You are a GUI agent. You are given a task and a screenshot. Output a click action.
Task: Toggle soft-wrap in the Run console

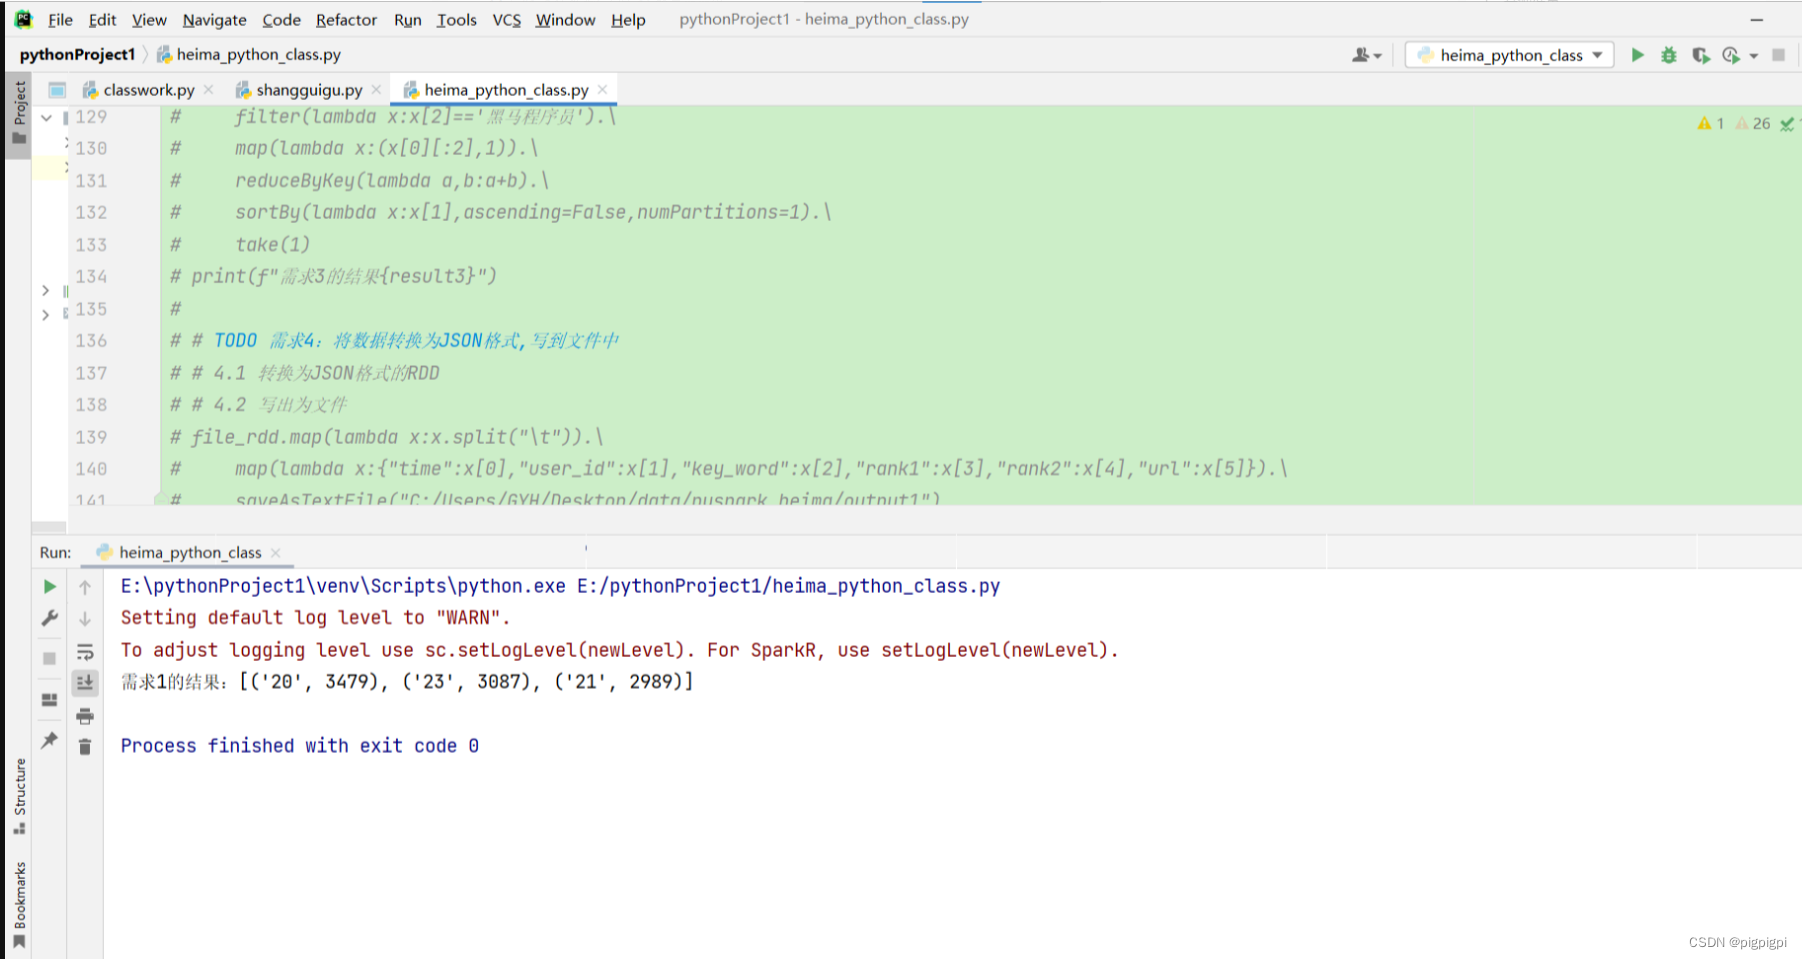85,652
